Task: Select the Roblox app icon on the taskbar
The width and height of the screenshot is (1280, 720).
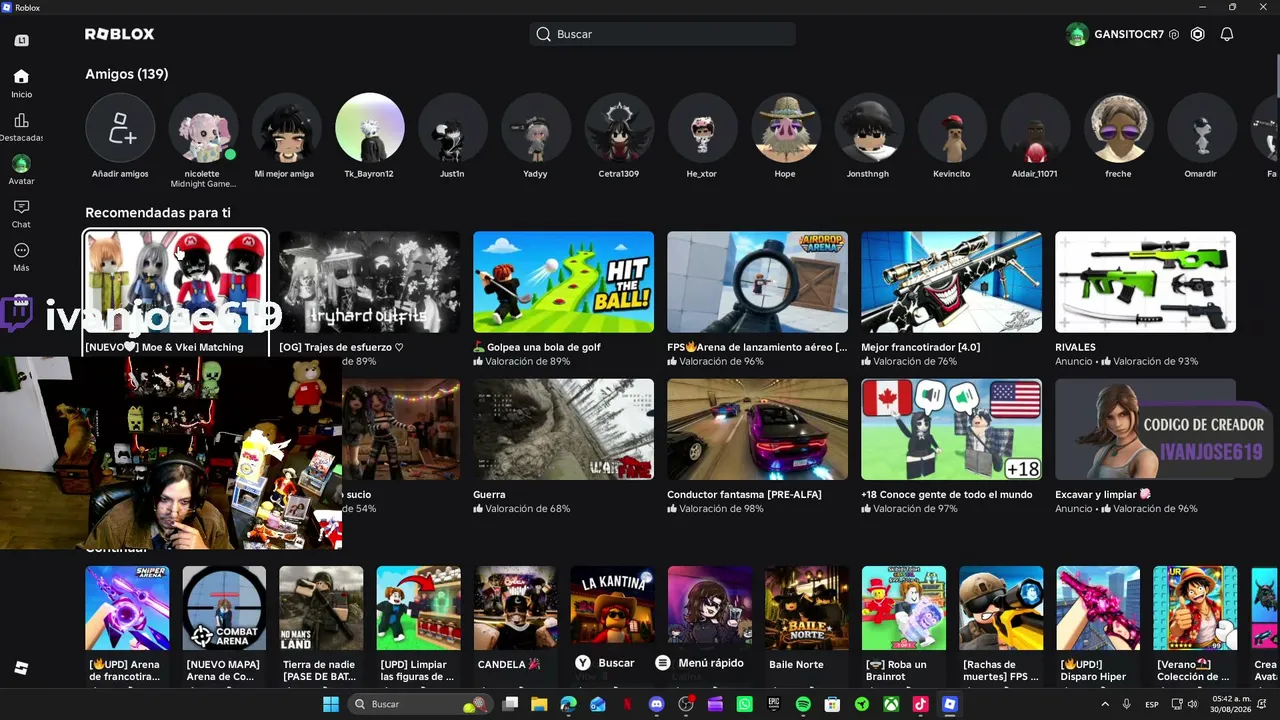Action: point(950,704)
